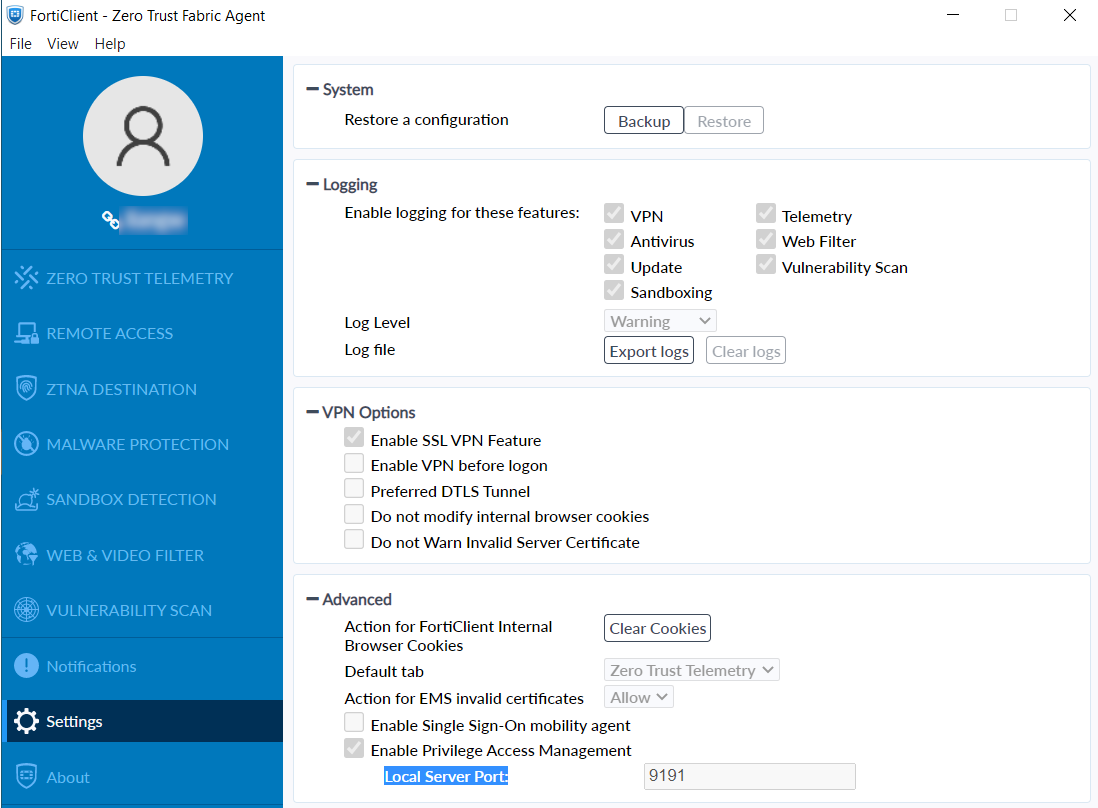Image resolution: width=1098 pixels, height=808 pixels.
Task: Open the ZTNA Destination section
Action: (x=27, y=388)
